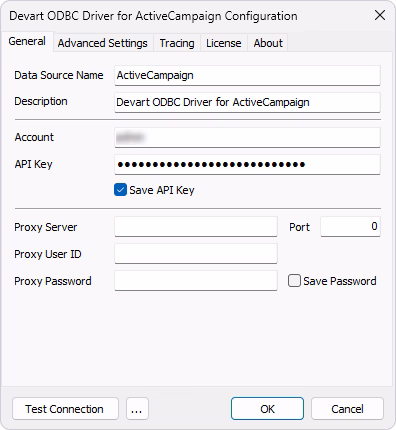This screenshot has width=396, height=430.
Task: Uncheck the Save API Key checkbox
Action: coord(120,190)
